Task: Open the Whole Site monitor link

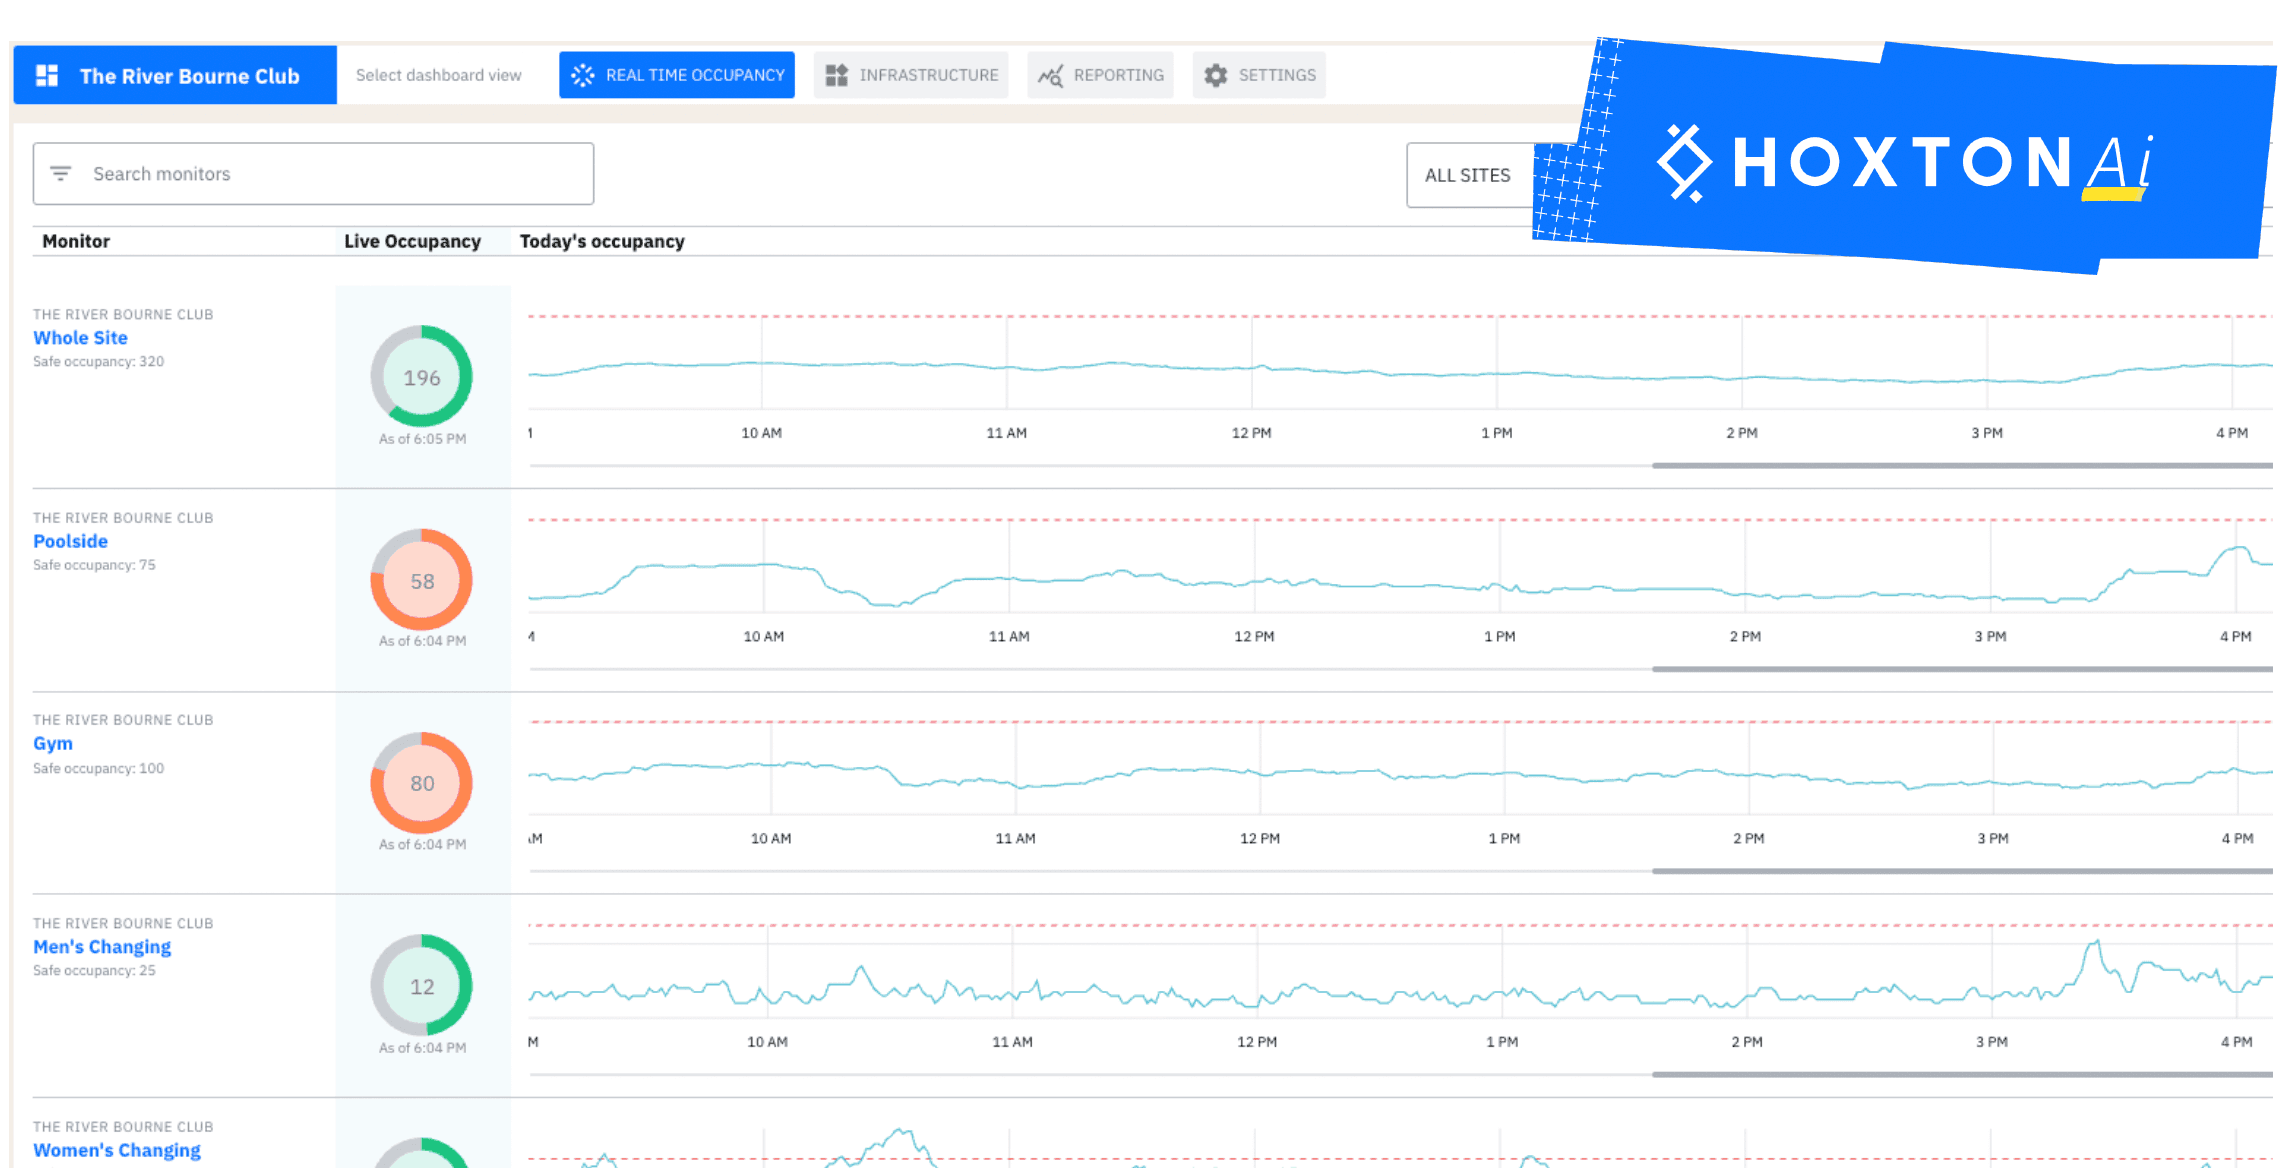Action: (80, 338)
